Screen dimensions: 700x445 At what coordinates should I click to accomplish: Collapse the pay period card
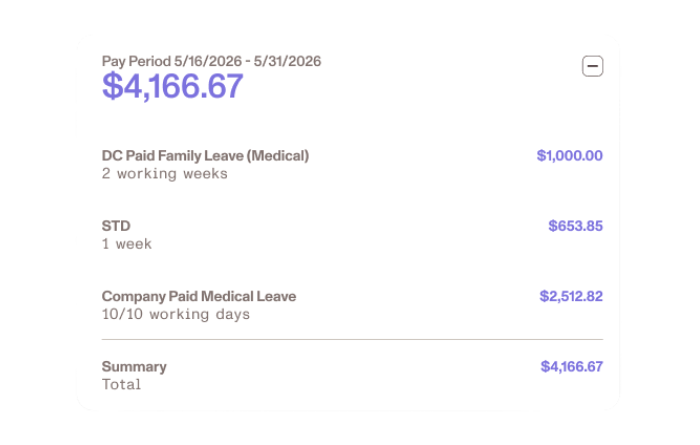(592, 66)
